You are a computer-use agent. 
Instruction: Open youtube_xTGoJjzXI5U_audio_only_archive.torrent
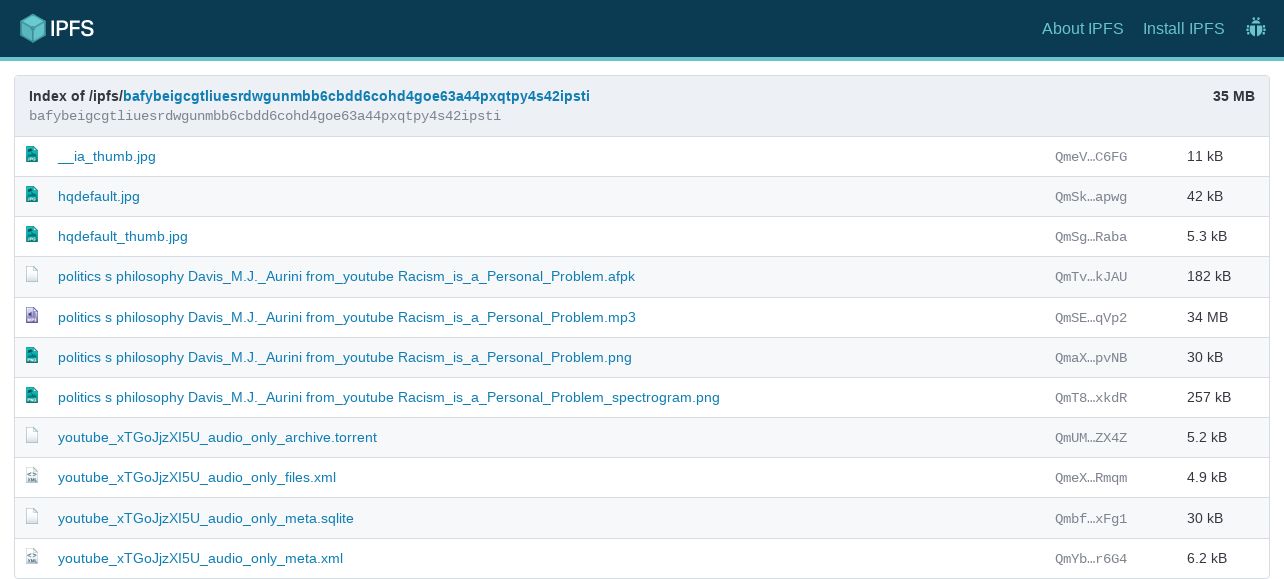click(217, 437)
